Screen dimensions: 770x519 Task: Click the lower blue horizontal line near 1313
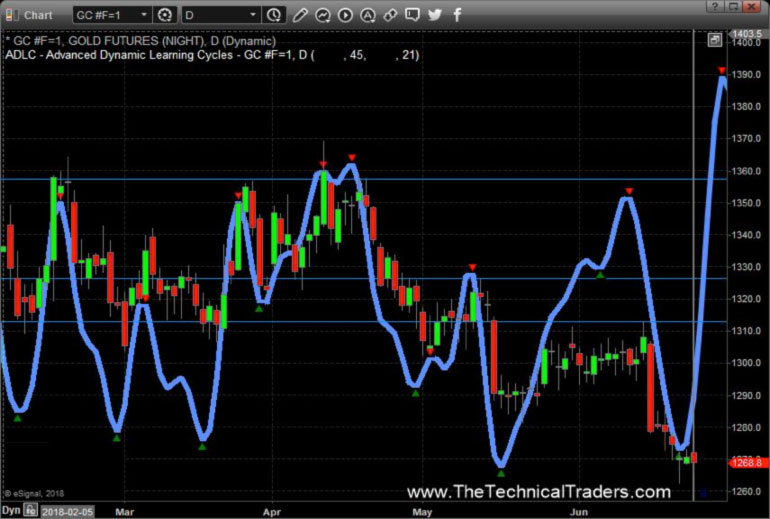(x=363, y=322)
